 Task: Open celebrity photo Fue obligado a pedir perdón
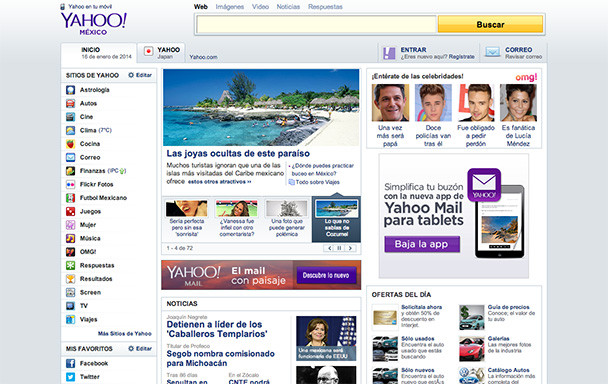(x=476, y=103)
